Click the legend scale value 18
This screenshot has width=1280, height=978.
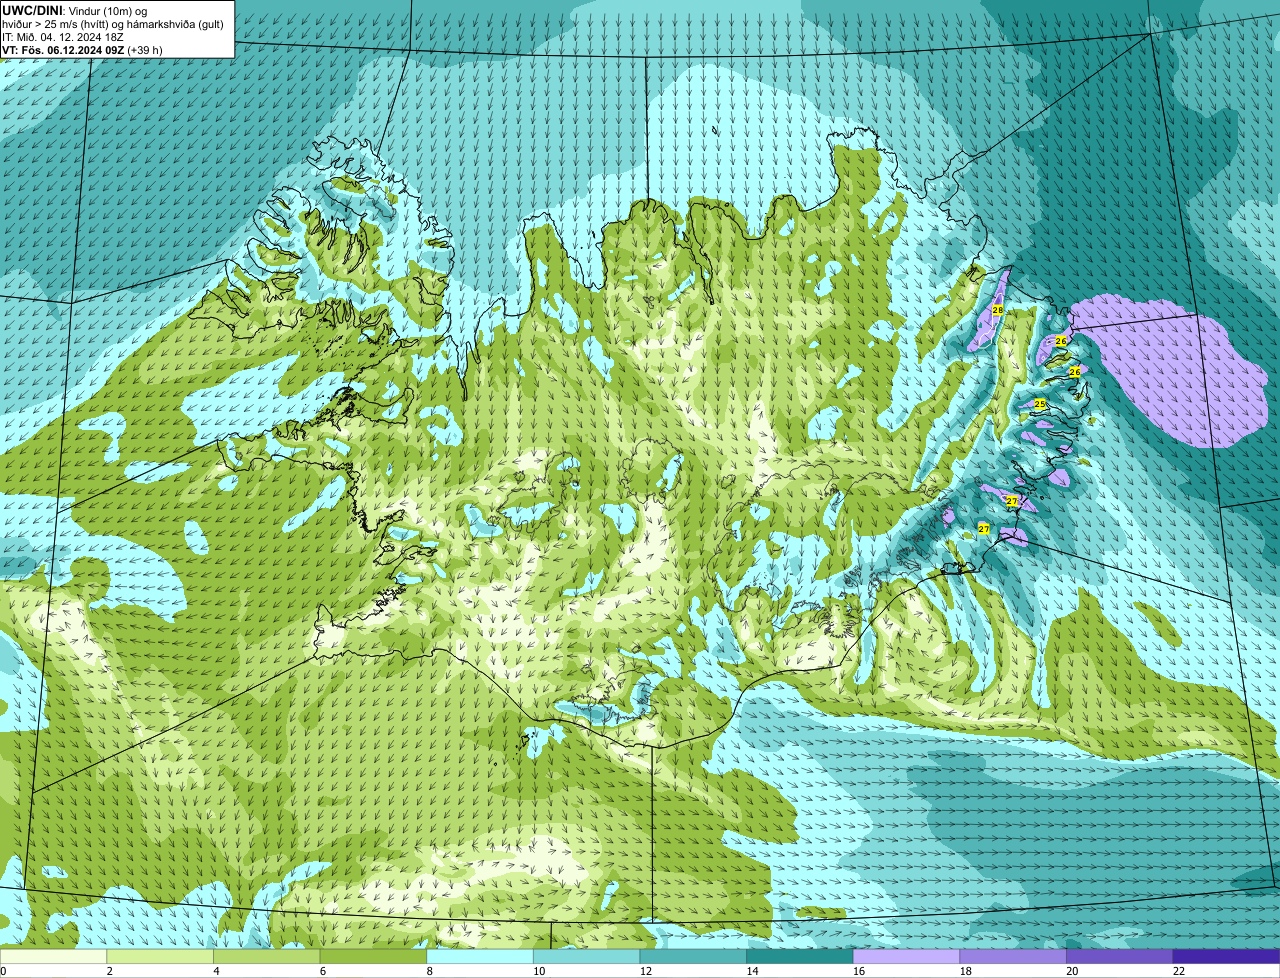tap(965, 971)
